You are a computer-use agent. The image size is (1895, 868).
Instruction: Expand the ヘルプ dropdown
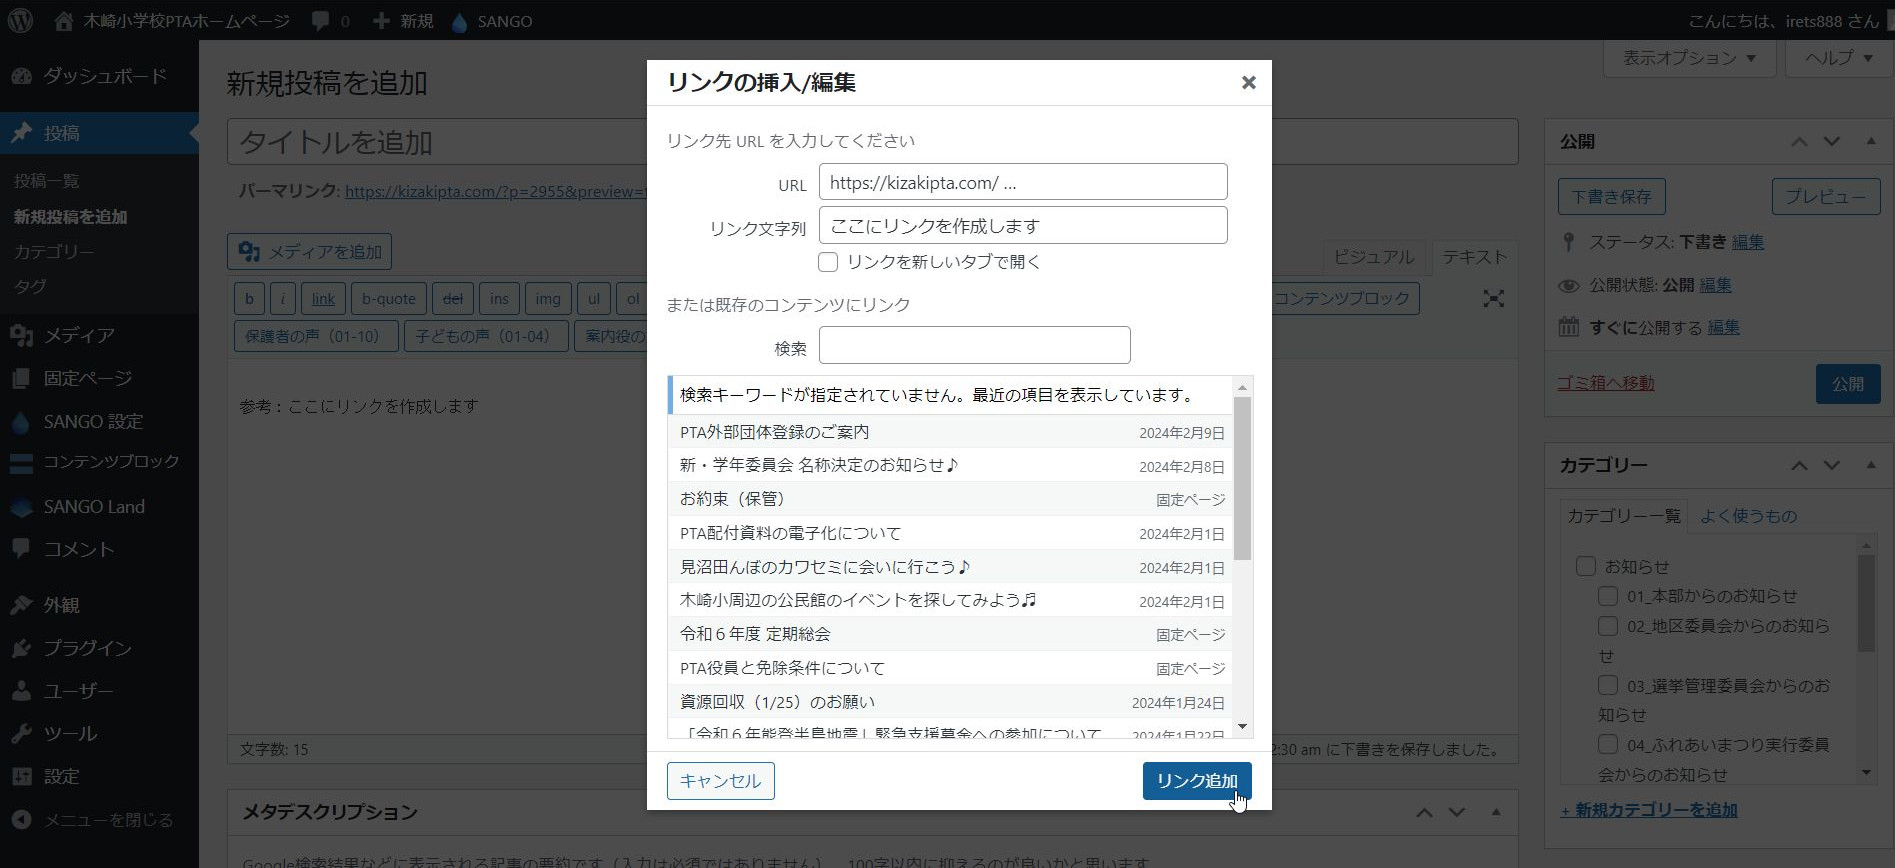[1838, 58]
